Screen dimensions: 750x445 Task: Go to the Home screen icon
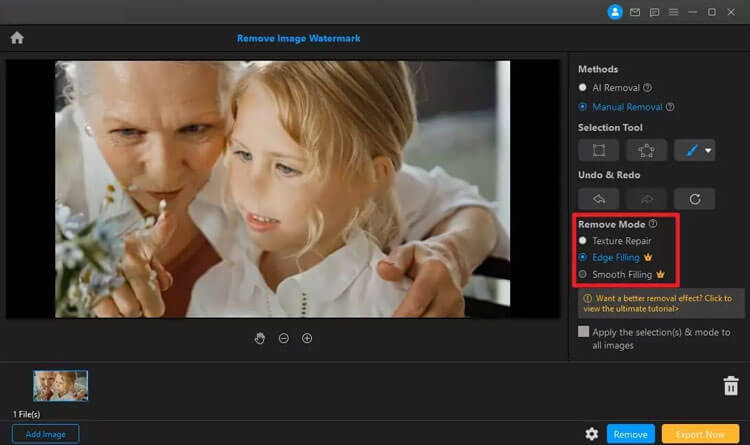[x=17, y=38]
